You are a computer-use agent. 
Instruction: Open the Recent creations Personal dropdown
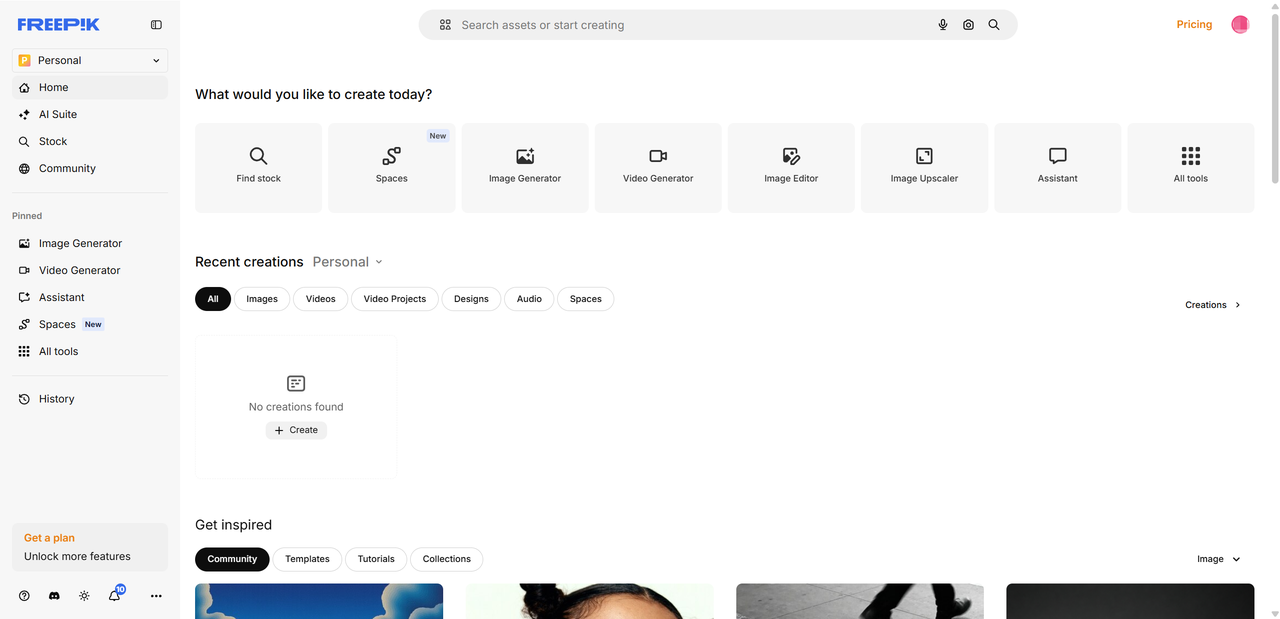(x=347, y=262)
